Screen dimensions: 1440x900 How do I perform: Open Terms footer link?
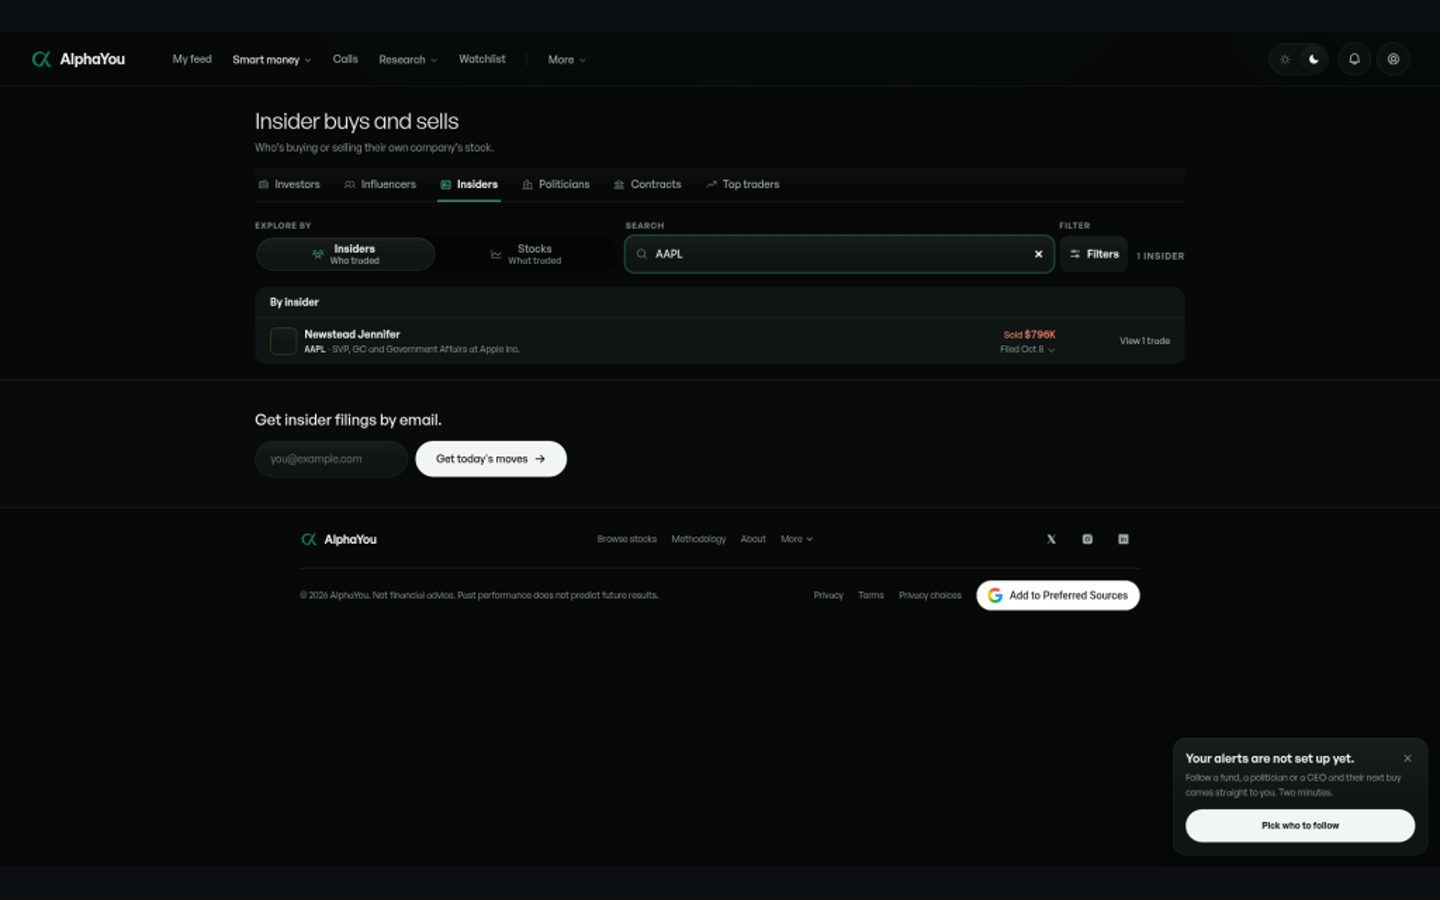point(871,595)
